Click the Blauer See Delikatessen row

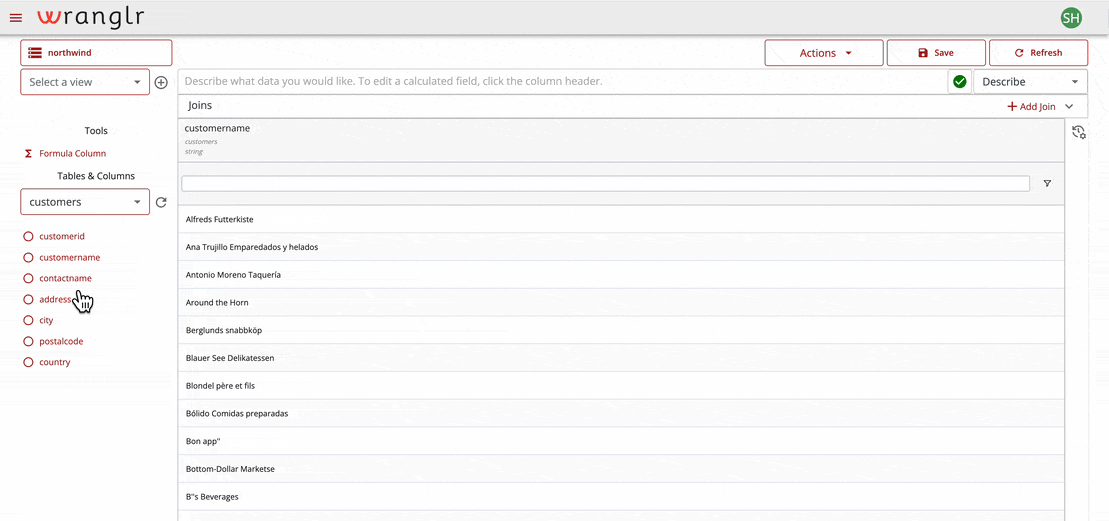point(621,358)
